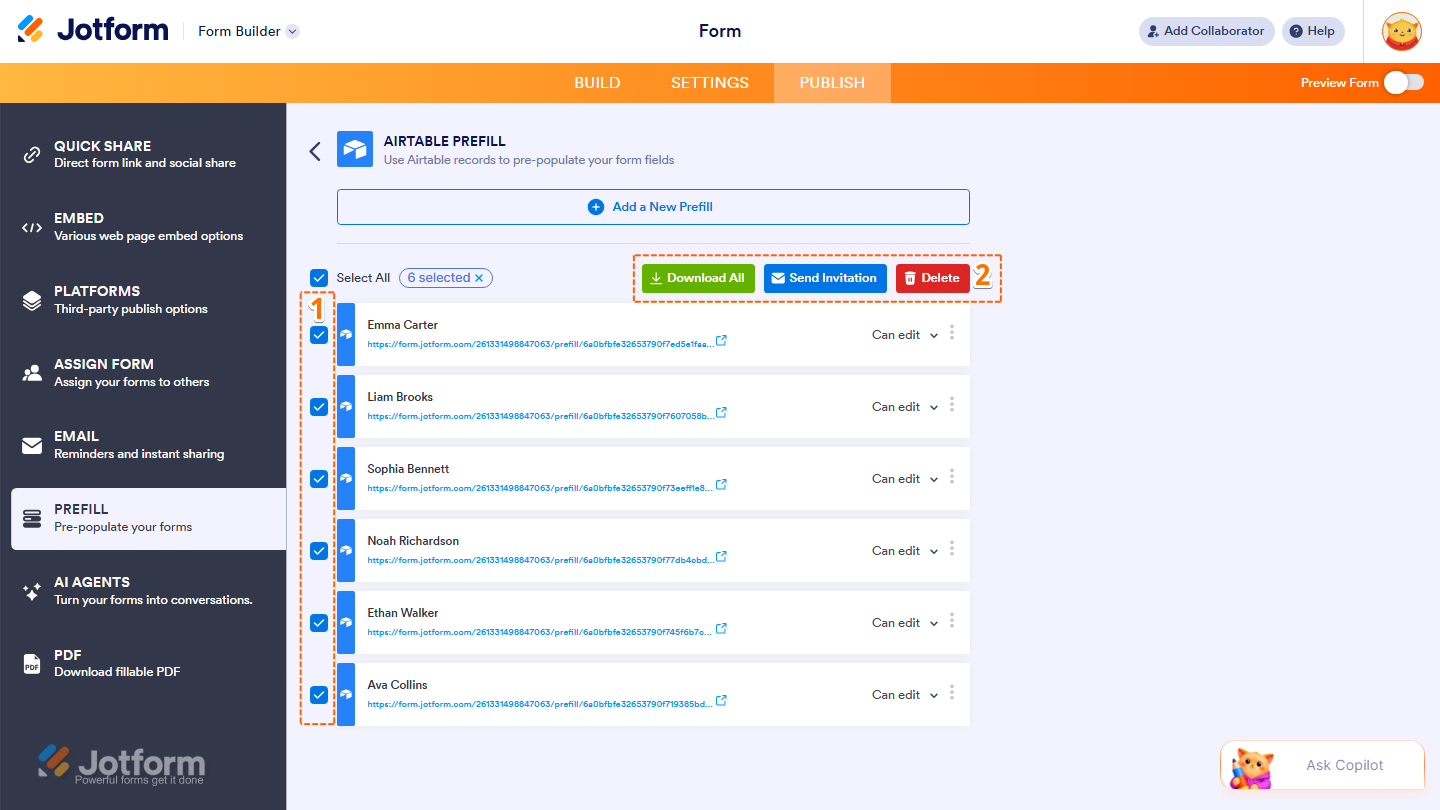Expand Form Builder dropdown in header
This screenshot has height=810, width=1440.
click(292, 31)
